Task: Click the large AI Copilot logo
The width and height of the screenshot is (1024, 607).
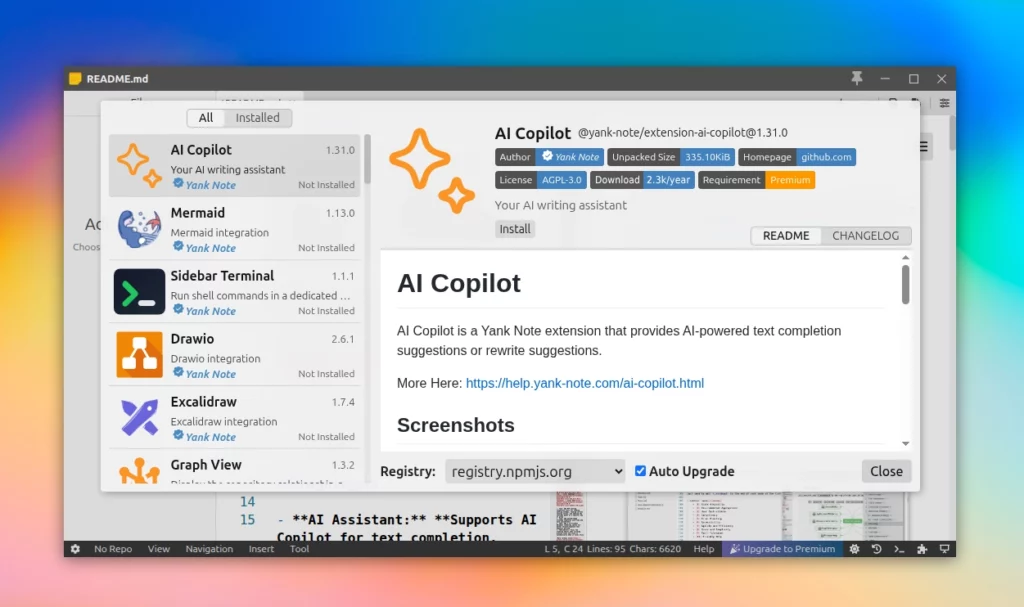Action: pos(432,171)
